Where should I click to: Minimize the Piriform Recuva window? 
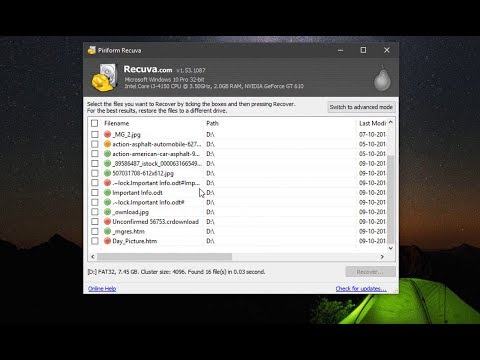coord(340,50)
